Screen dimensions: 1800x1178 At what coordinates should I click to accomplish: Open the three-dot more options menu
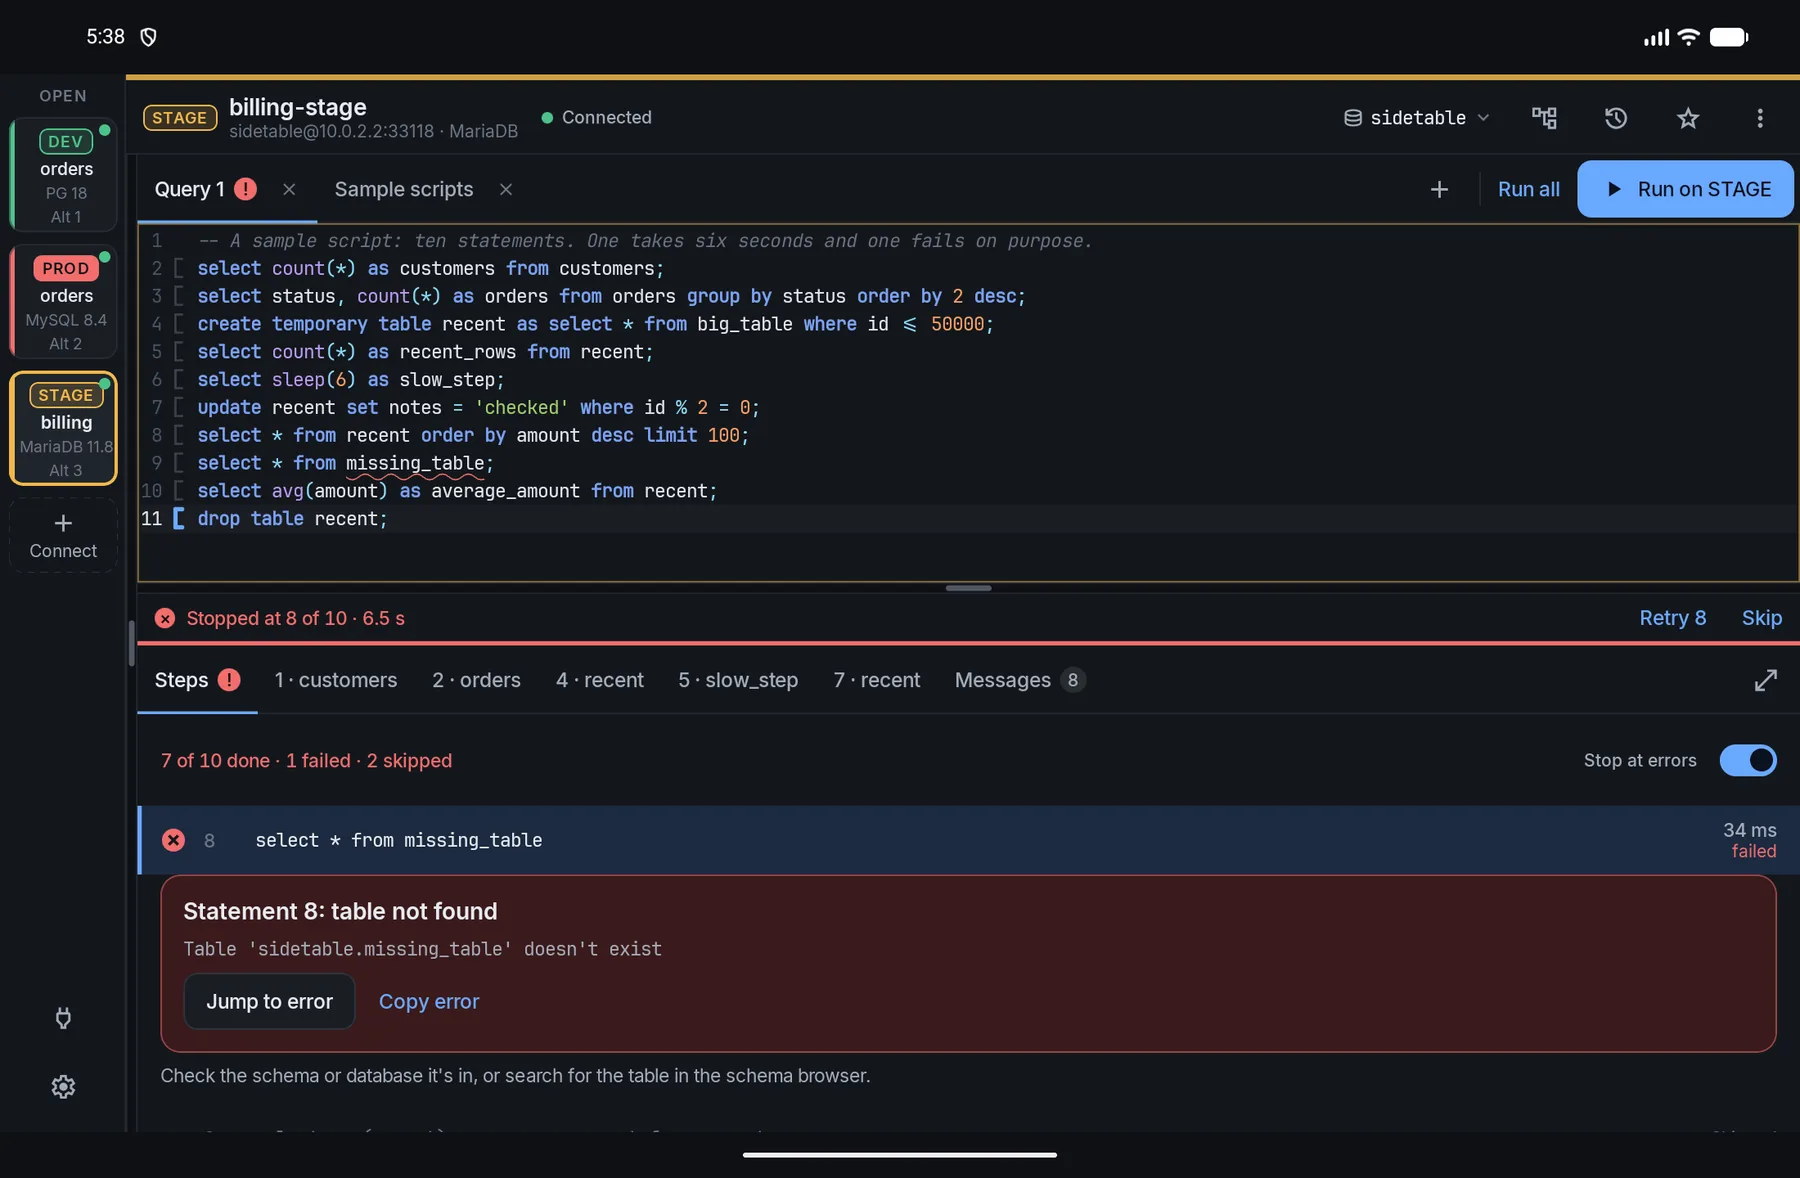(1760, 118)
